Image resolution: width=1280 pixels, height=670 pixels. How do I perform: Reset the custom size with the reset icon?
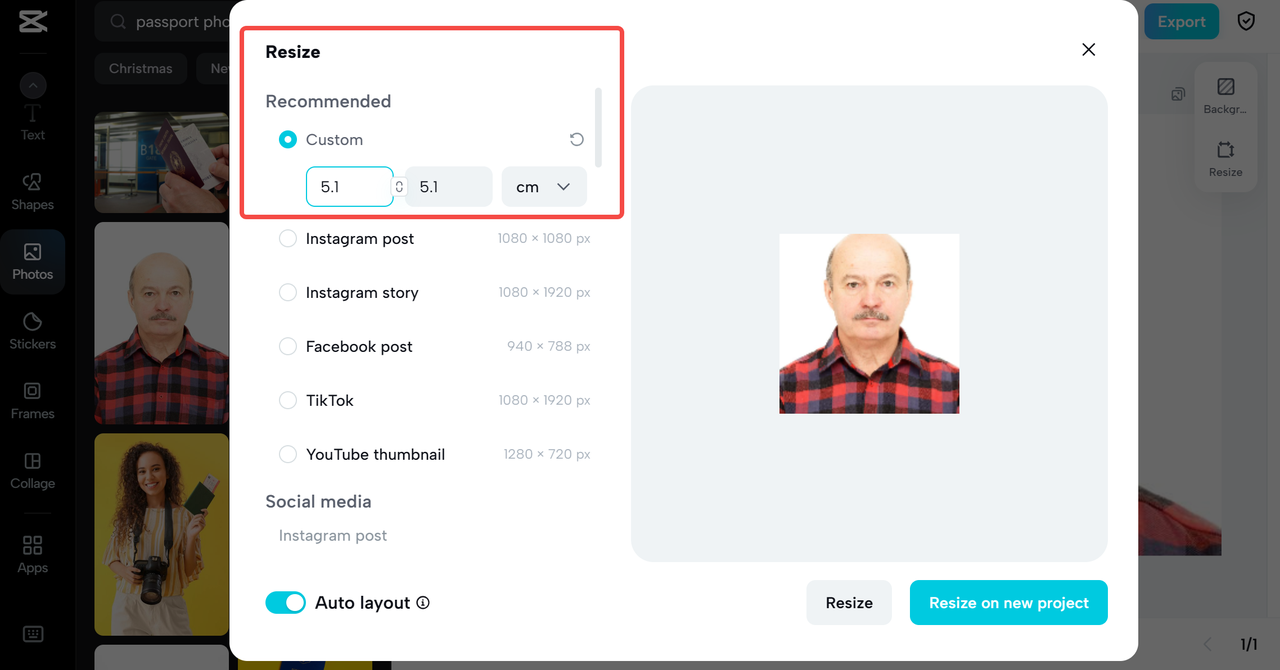(x=577, y=140)
